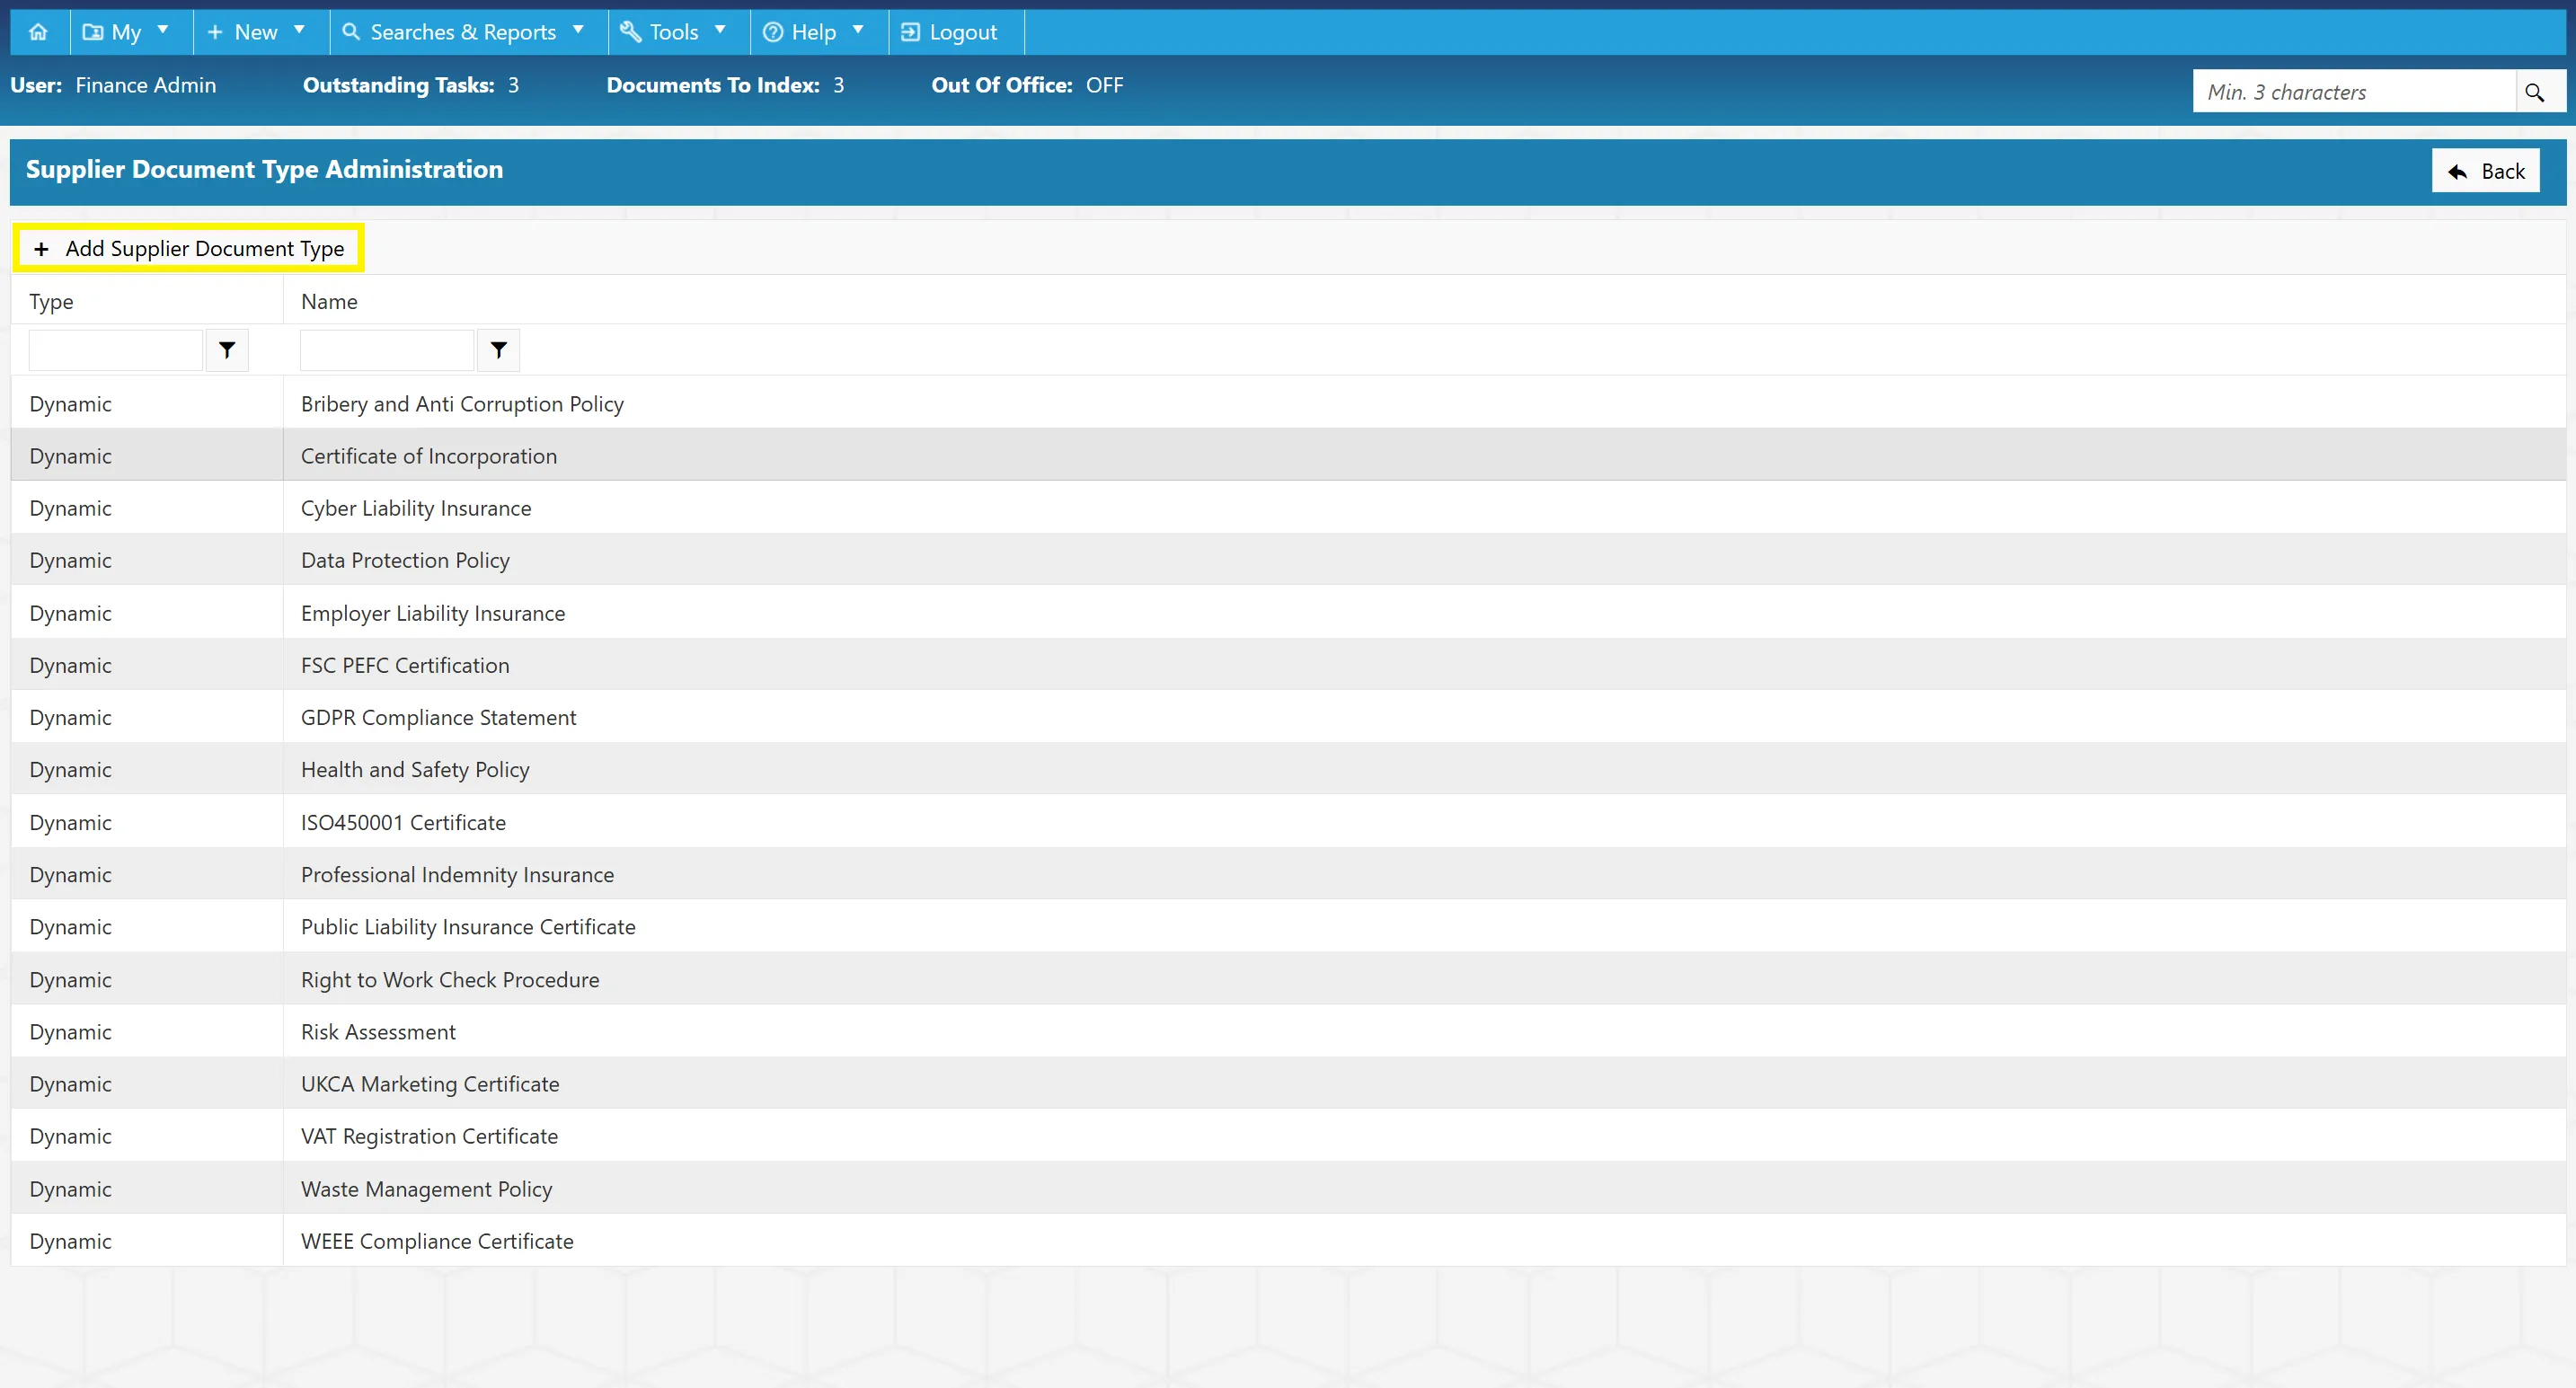Click the Out Of Office OFF status

tap(1104, 85)
